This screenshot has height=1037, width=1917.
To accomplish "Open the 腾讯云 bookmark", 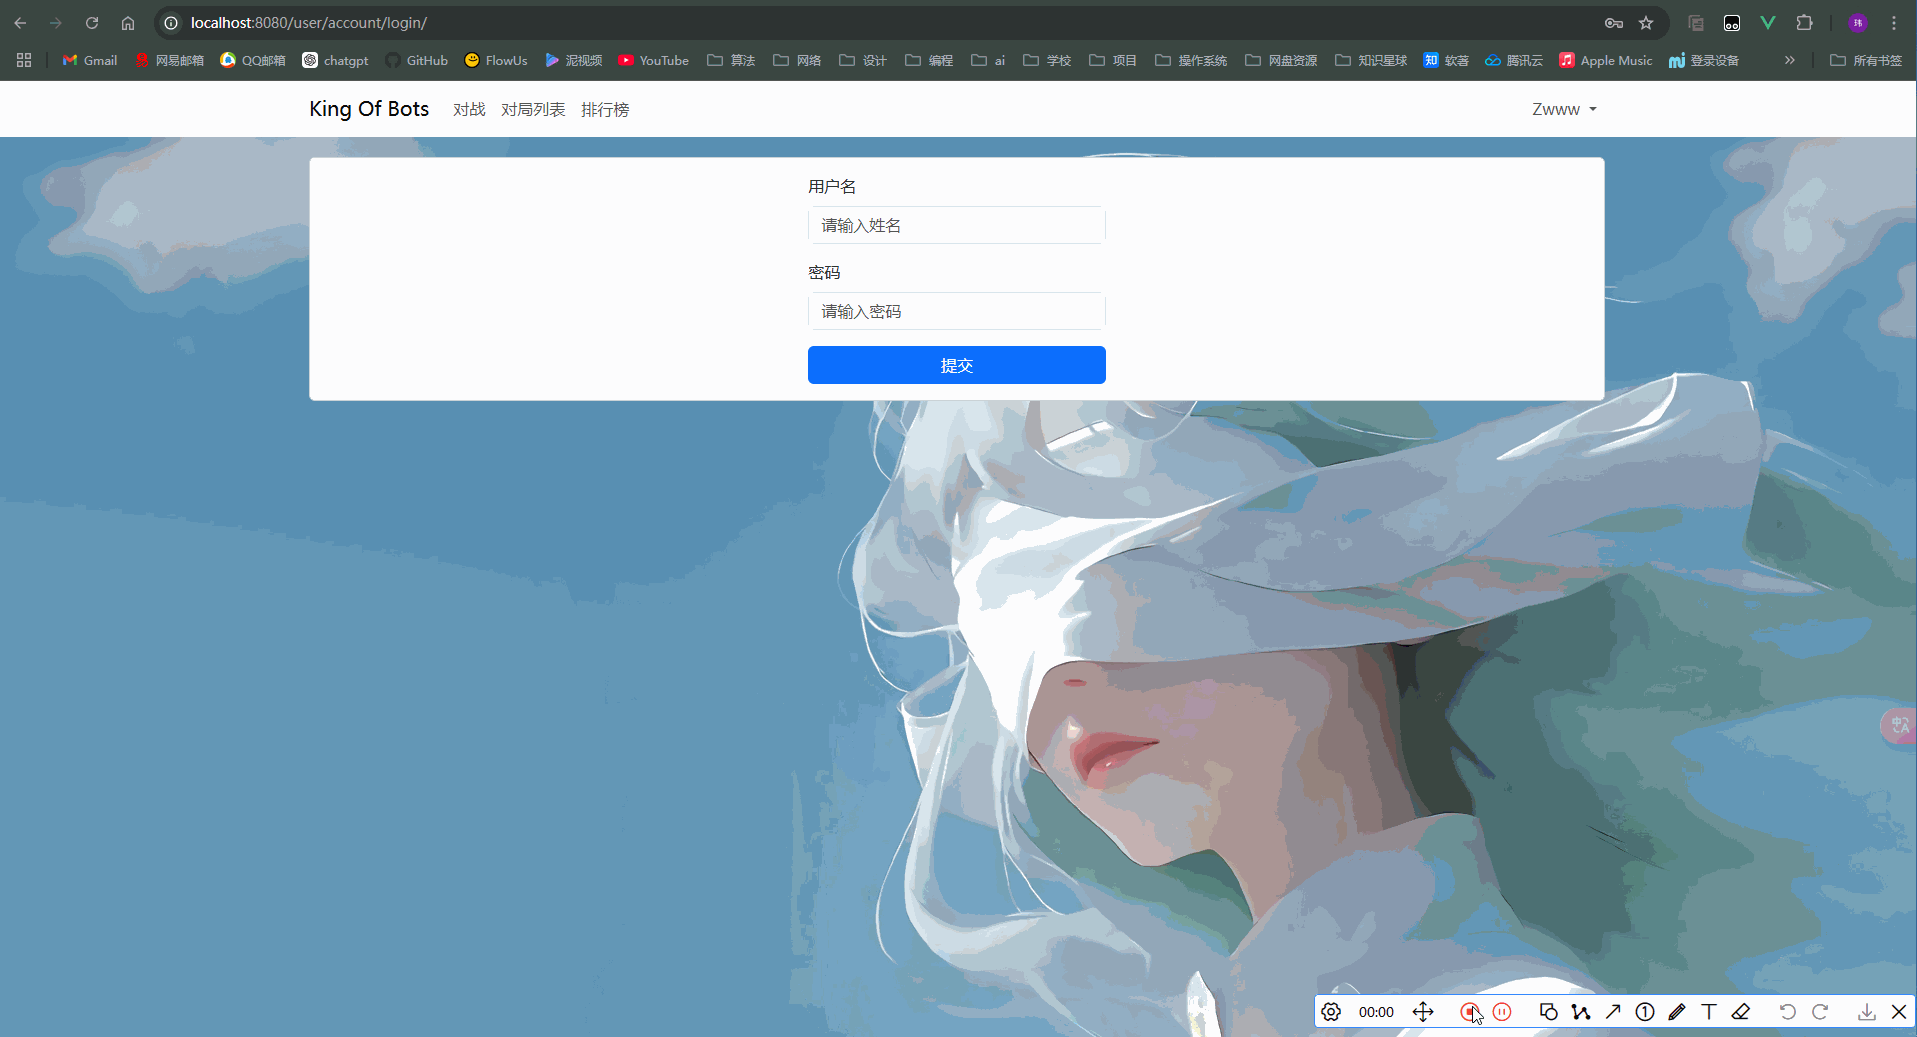I will [1514, 60].
